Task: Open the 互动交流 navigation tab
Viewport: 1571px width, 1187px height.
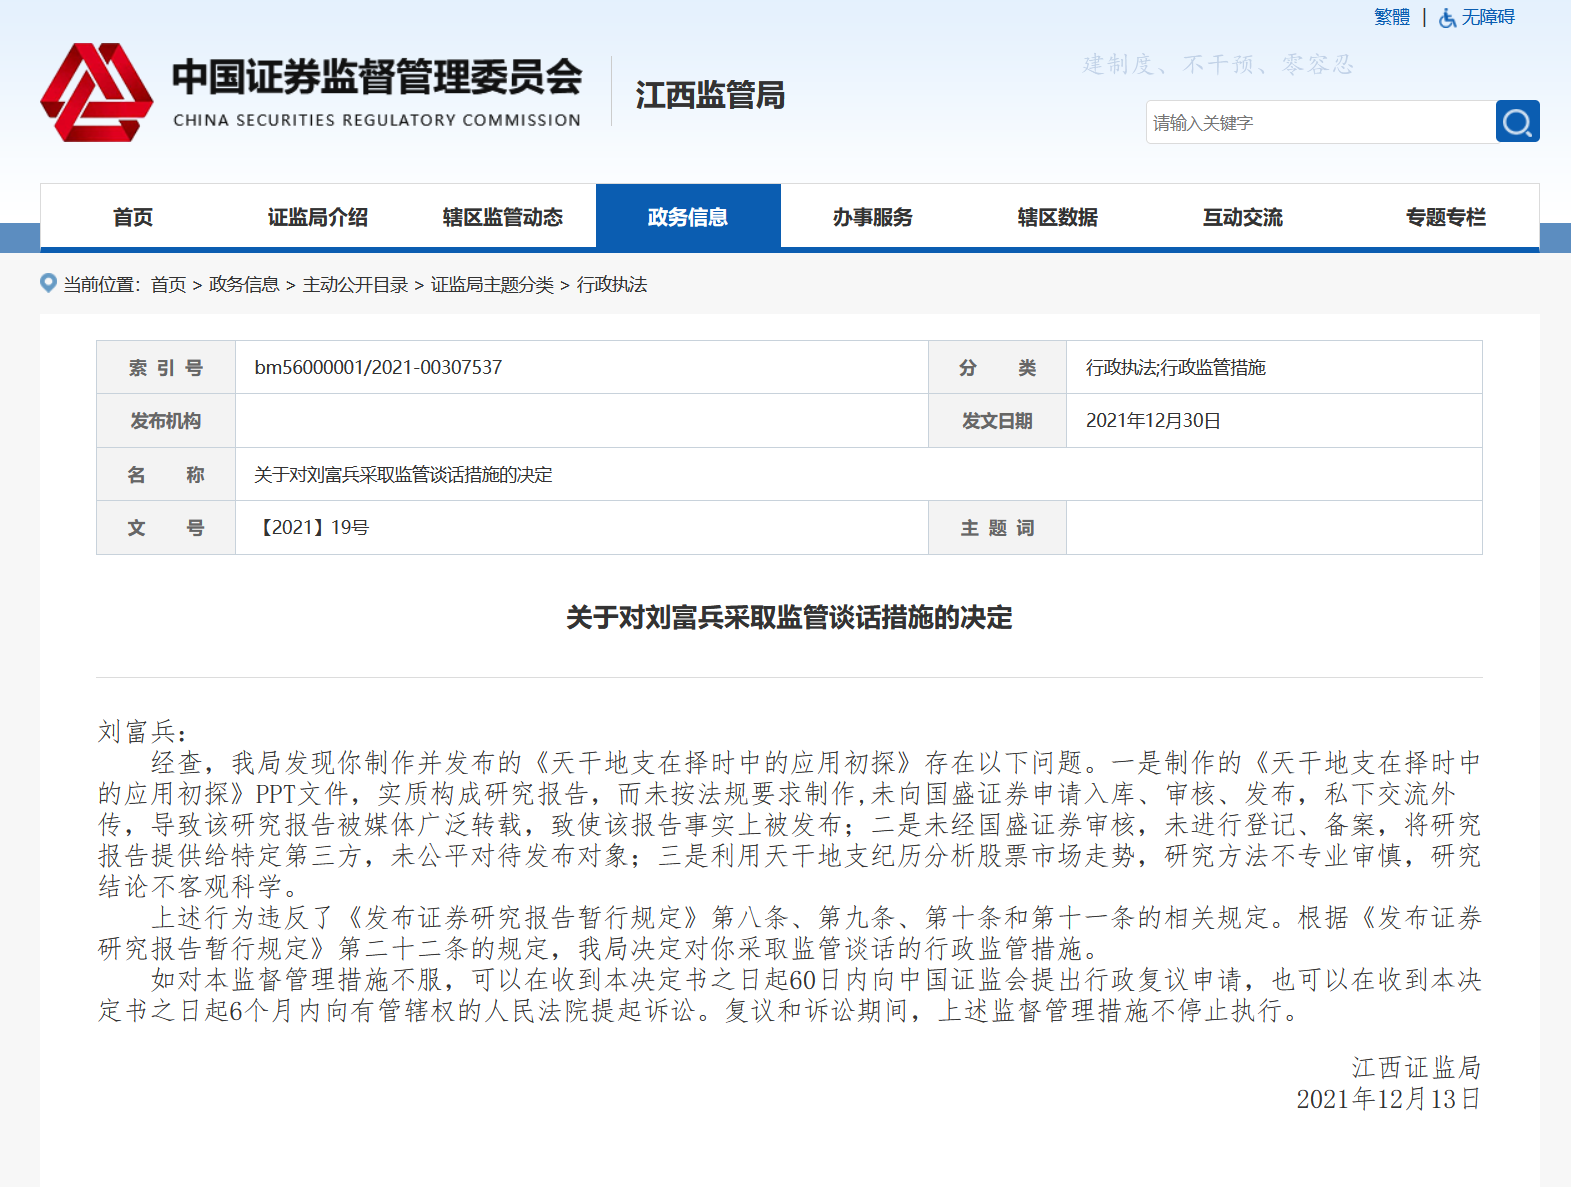Action: pyautogui.click(x=1243, y=217)
